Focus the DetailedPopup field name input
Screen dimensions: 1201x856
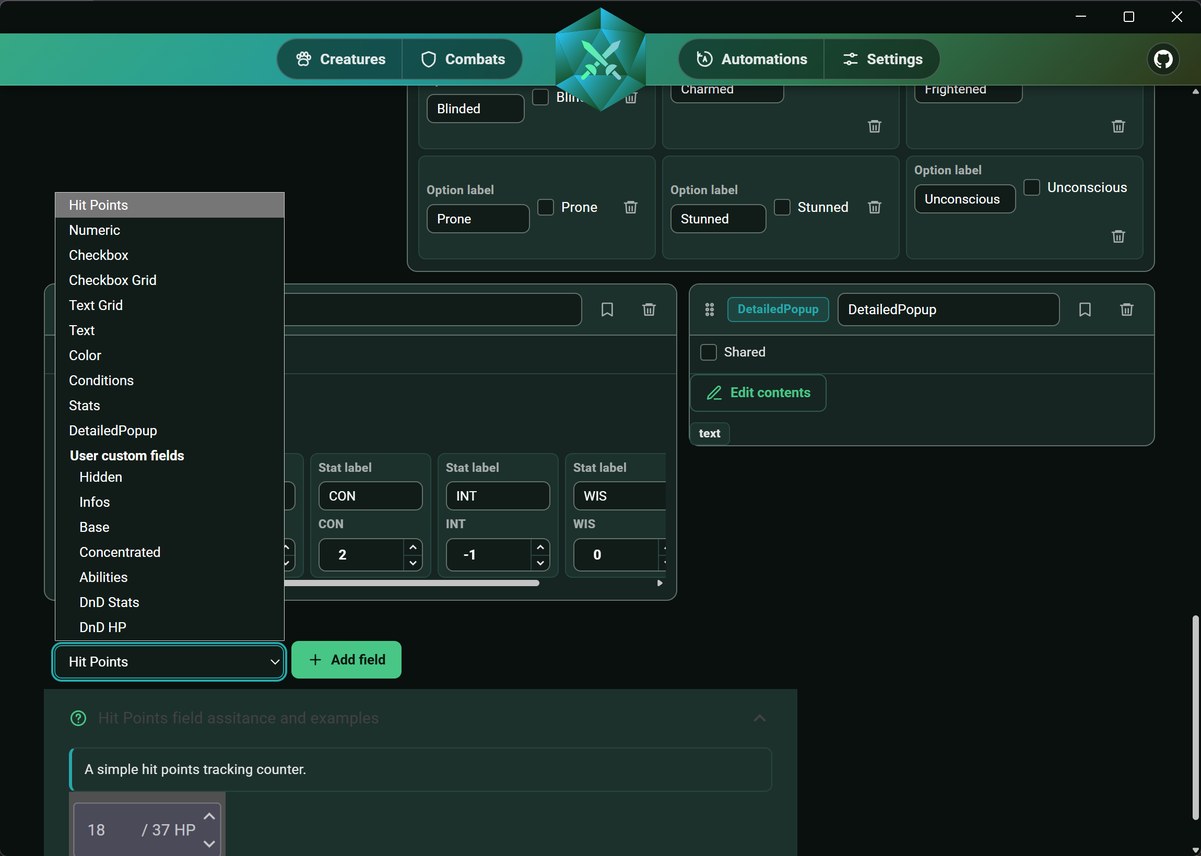click(948, 310)
